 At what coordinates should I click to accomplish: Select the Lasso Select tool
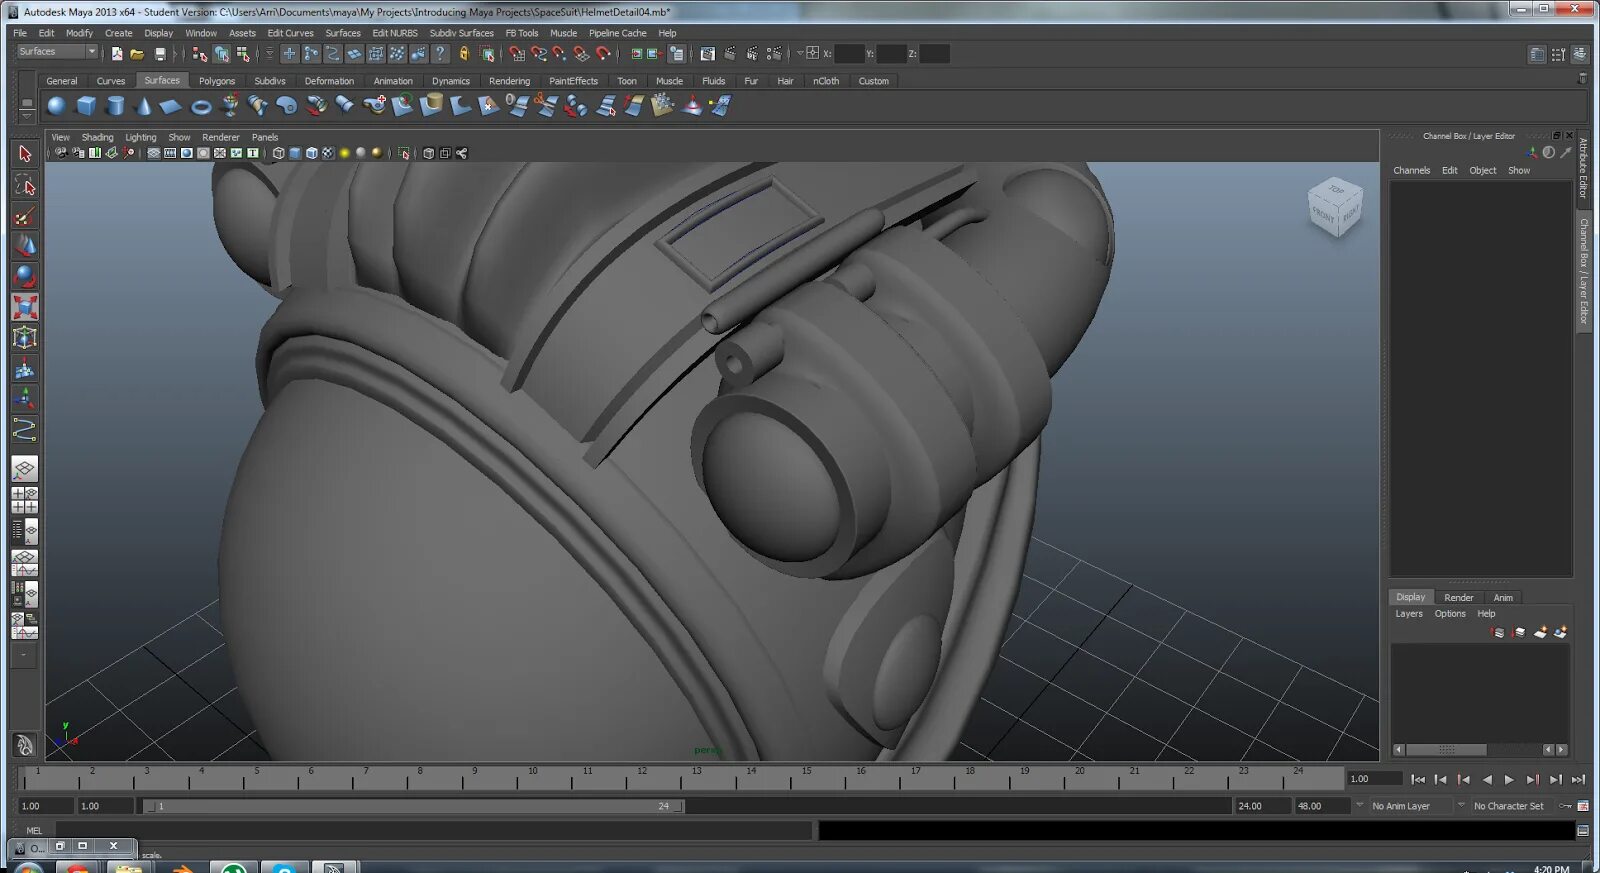coord(25,185)
